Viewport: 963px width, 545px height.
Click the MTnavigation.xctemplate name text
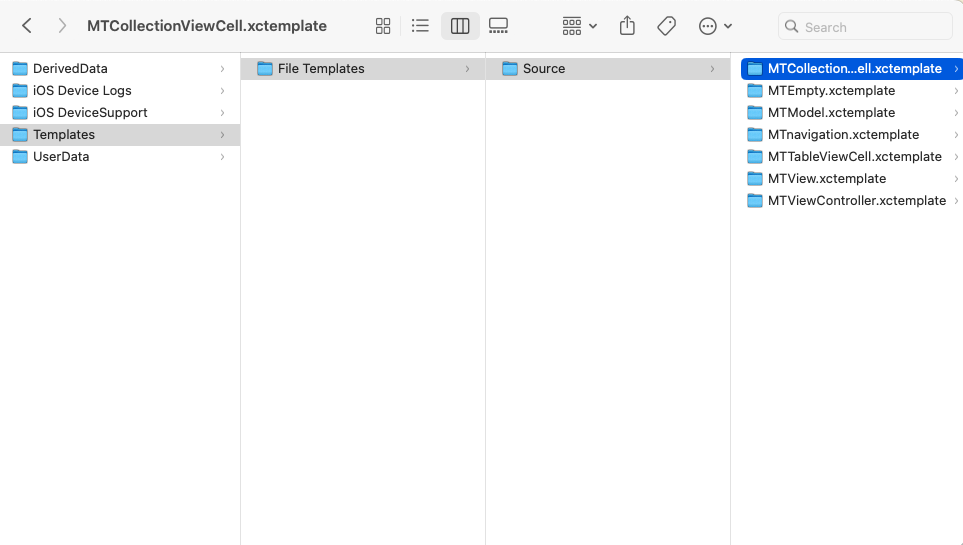tap(843, 135)
